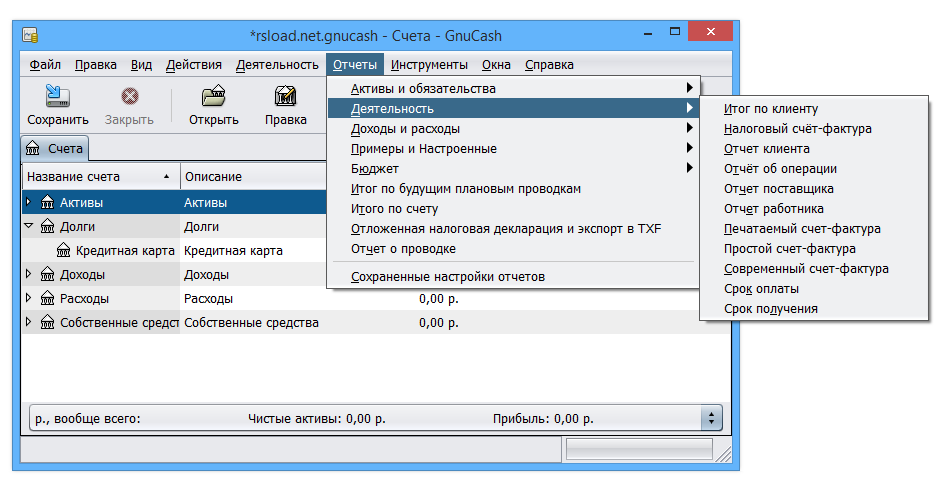Image resolution: width=952 pixels, height=499 pixels.
Task: Open Примеры и Настроенные submenu
Action: tap(514, 148)
